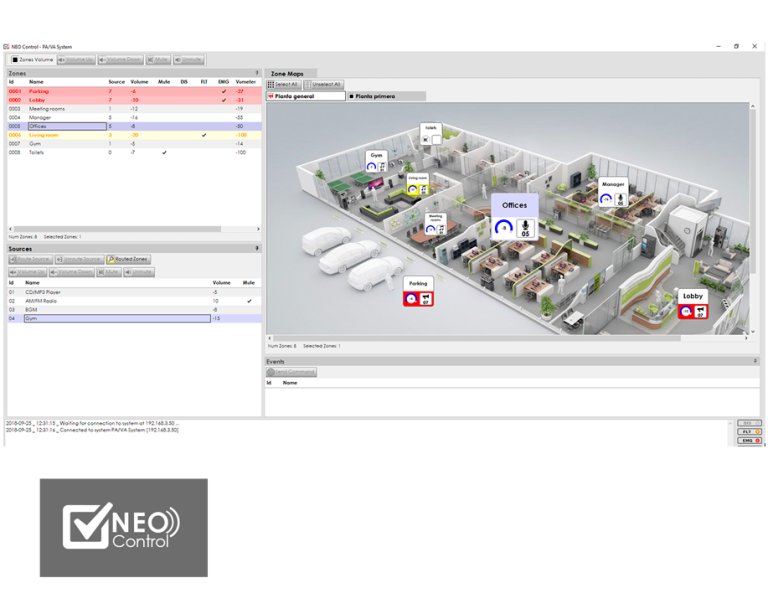Select the Parking zone widget on map
This screenshot has height=614, width=768.
418,293
